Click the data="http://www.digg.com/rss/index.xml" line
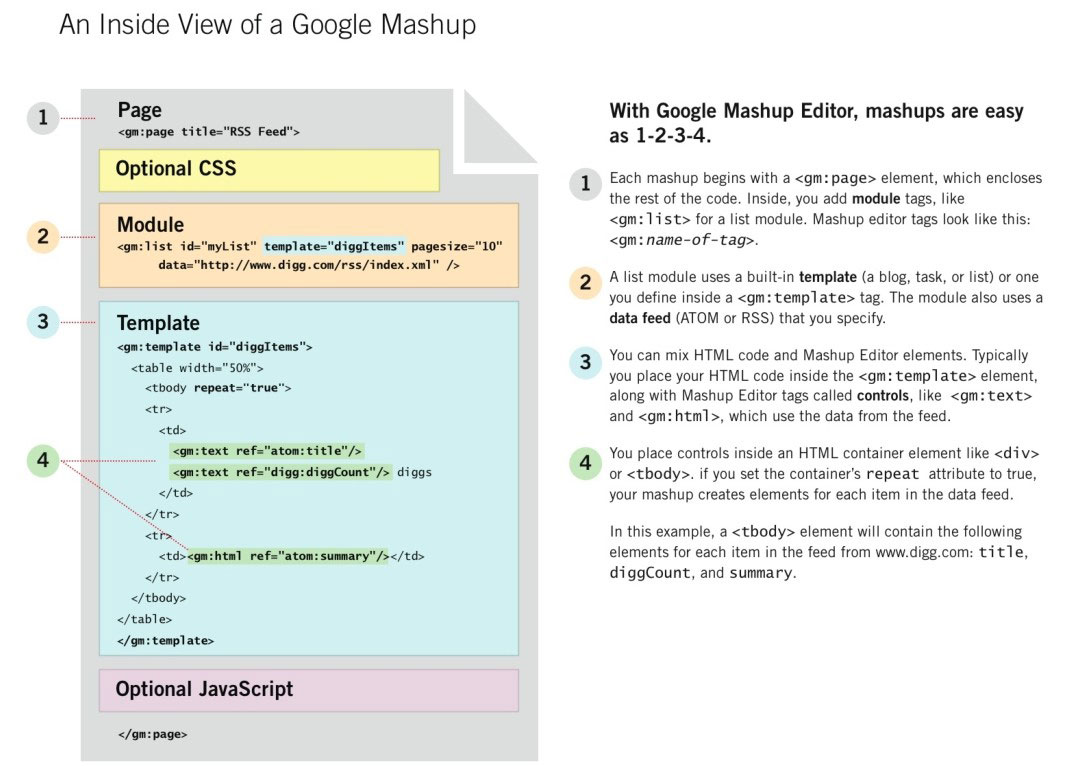The height and width of the screenshot is (766, 1092). (309, 265)
